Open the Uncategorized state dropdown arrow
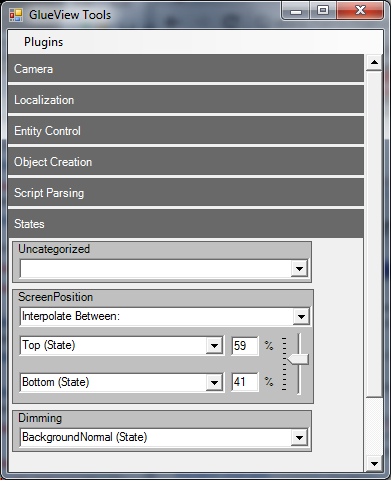Image resolution: width=391 pixels, height=480 pixels. [x=299, y=268]
